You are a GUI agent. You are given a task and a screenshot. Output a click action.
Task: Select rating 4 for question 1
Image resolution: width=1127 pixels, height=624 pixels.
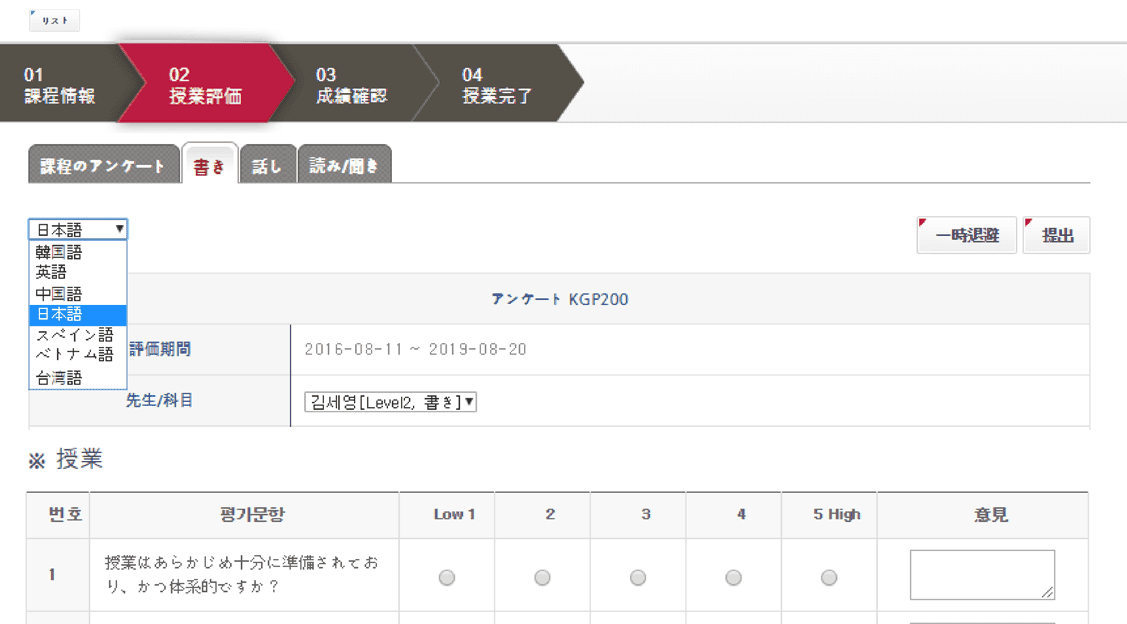pyautogui.click(x=734, y=577)
